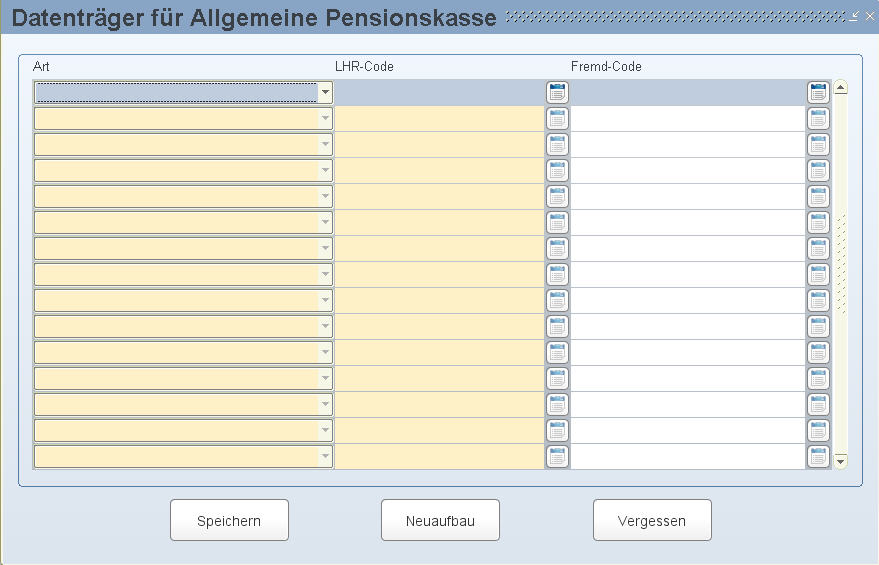Click the Speichern button

point(229,521)
